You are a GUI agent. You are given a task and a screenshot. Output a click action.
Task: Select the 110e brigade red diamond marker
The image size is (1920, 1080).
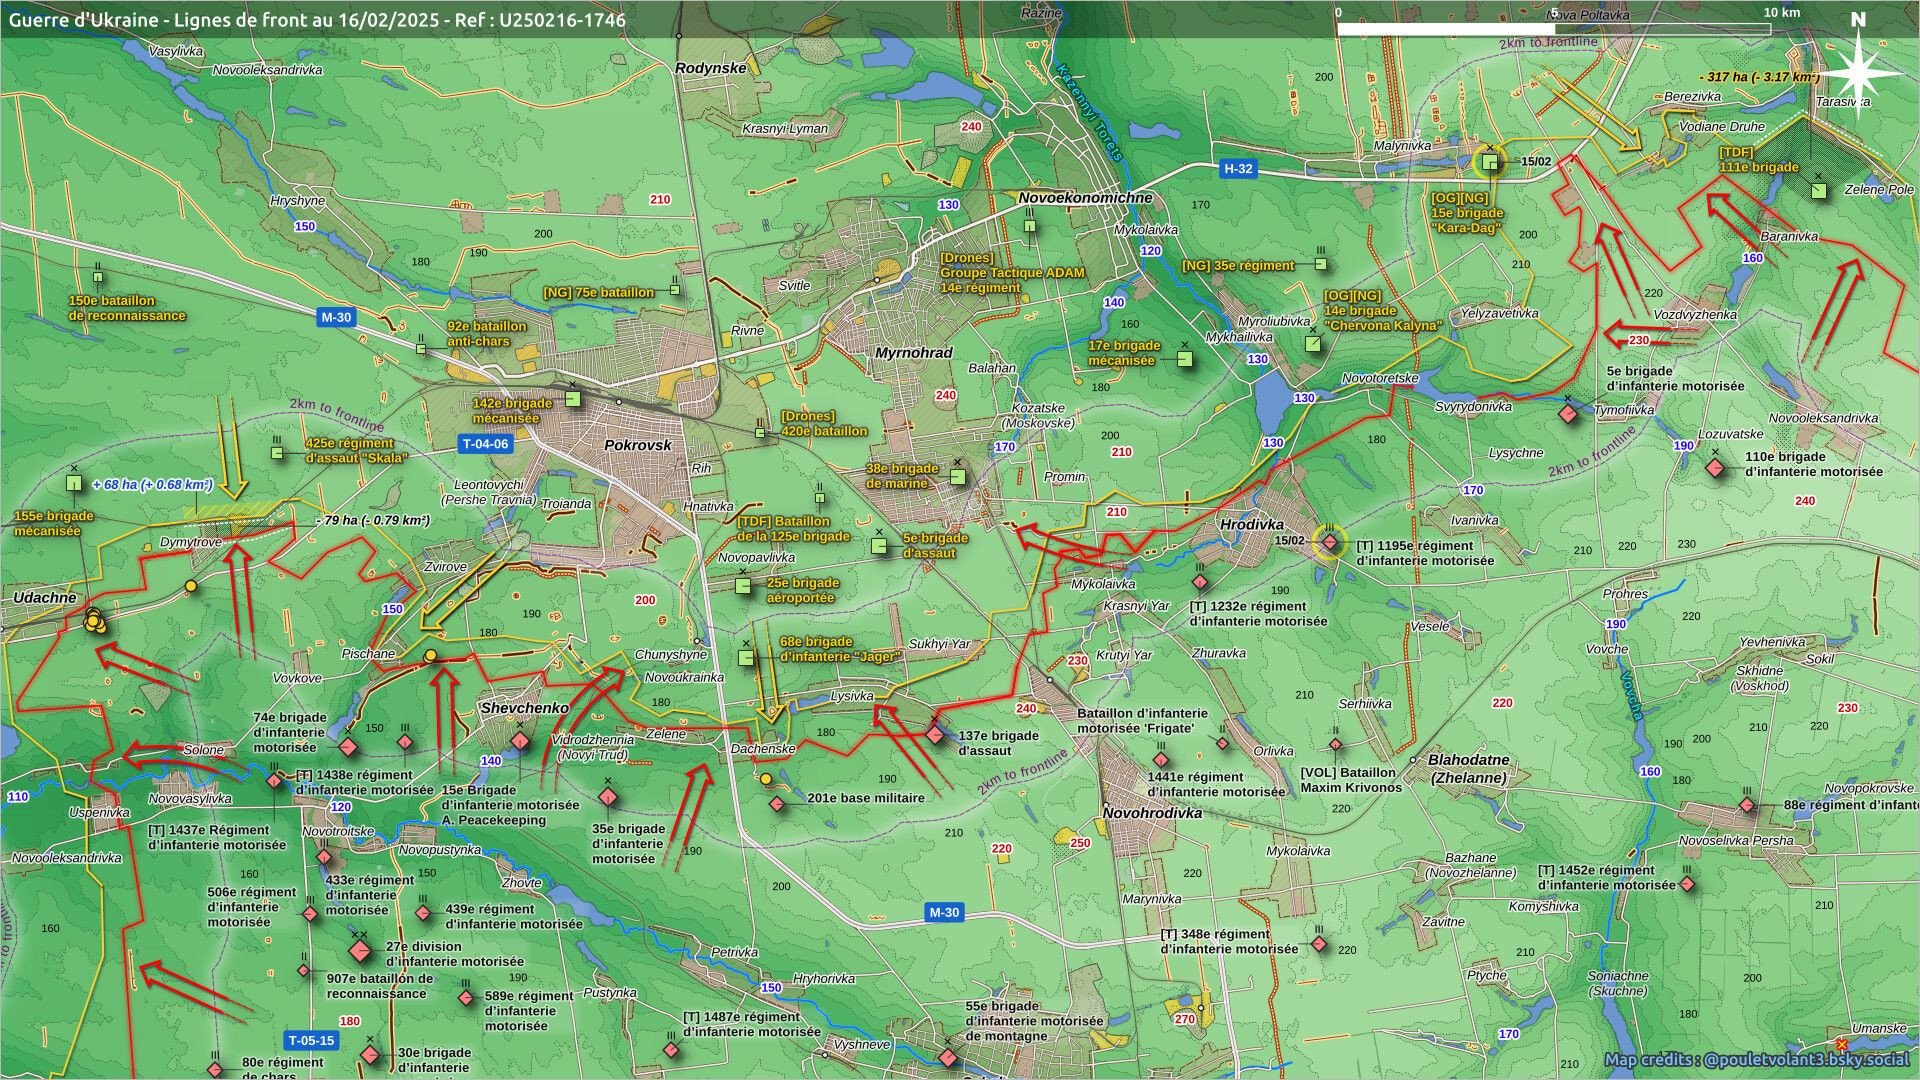1716,468
